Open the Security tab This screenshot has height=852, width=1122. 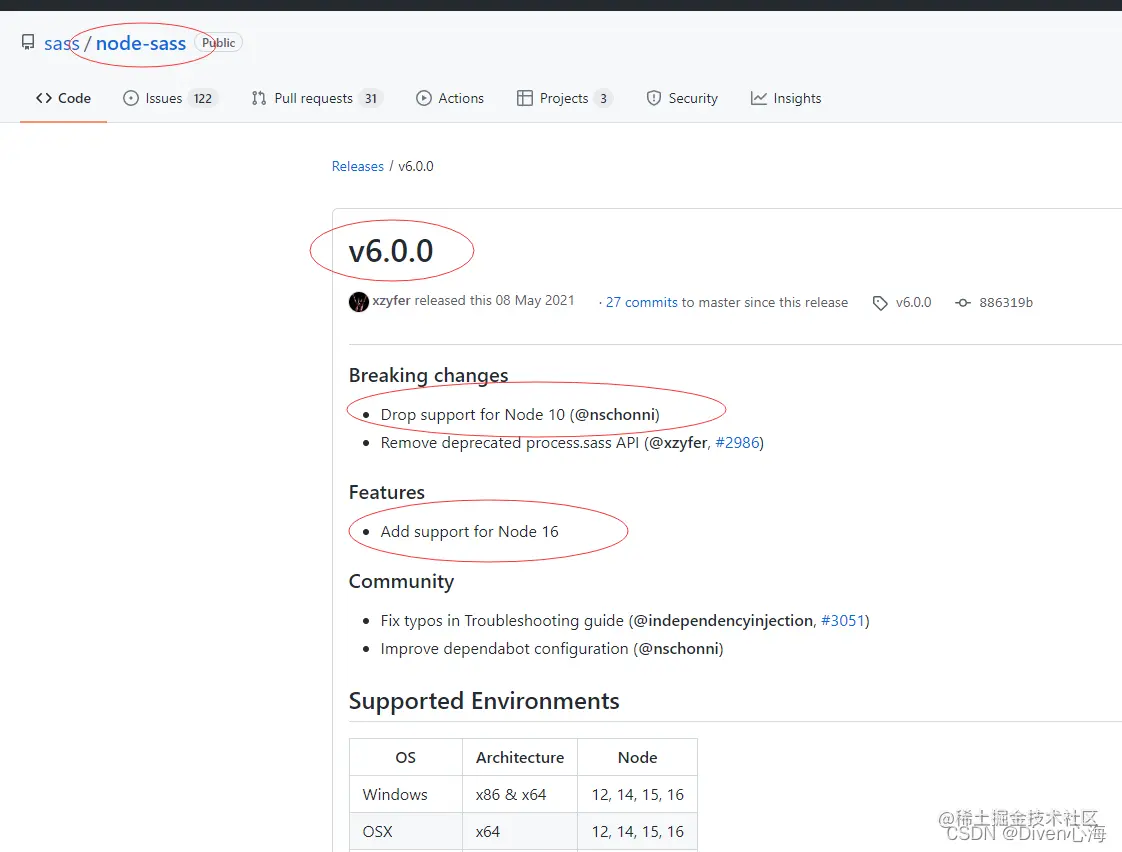pyautogui.click(x=683, y=99)
